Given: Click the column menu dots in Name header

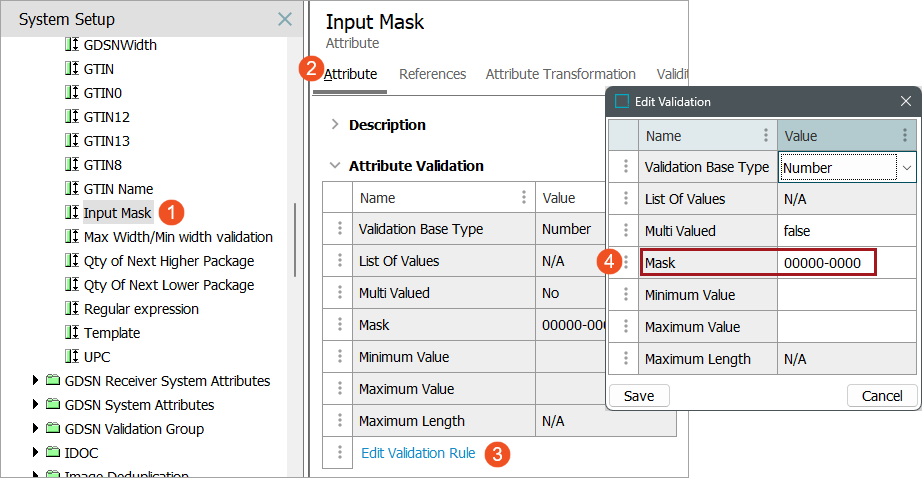Looking at the screenshot, I should click(x=524, y=198).
